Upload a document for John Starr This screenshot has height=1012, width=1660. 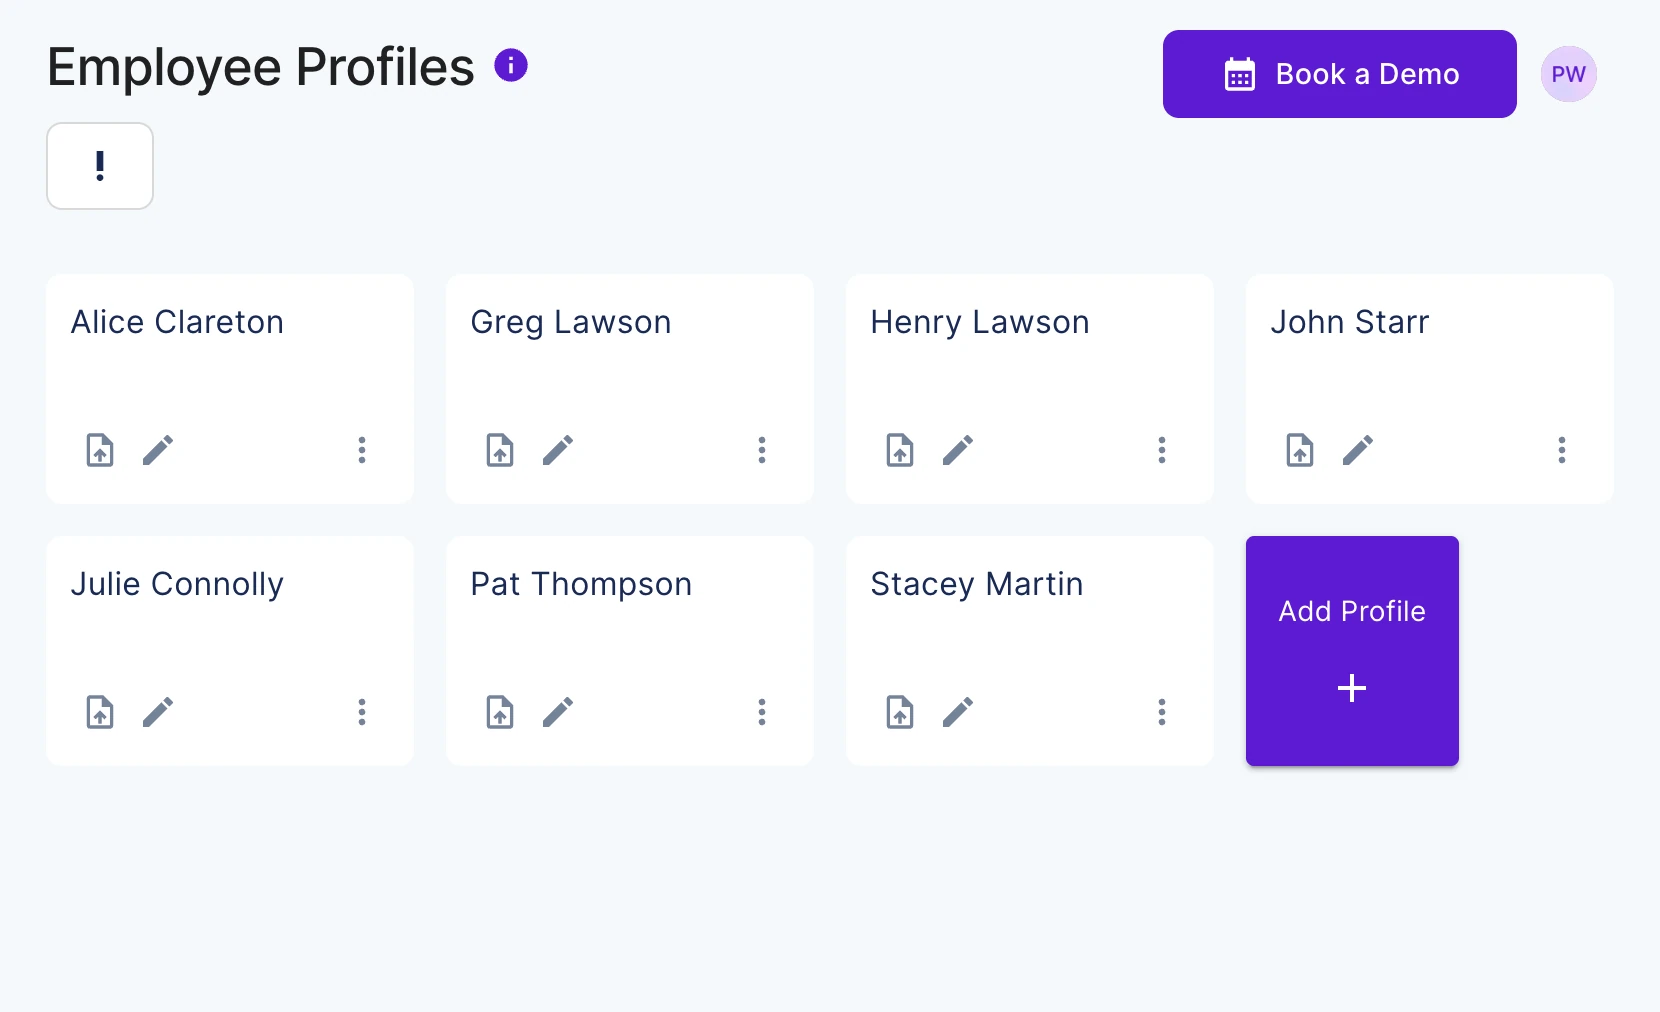point(1300,450)
